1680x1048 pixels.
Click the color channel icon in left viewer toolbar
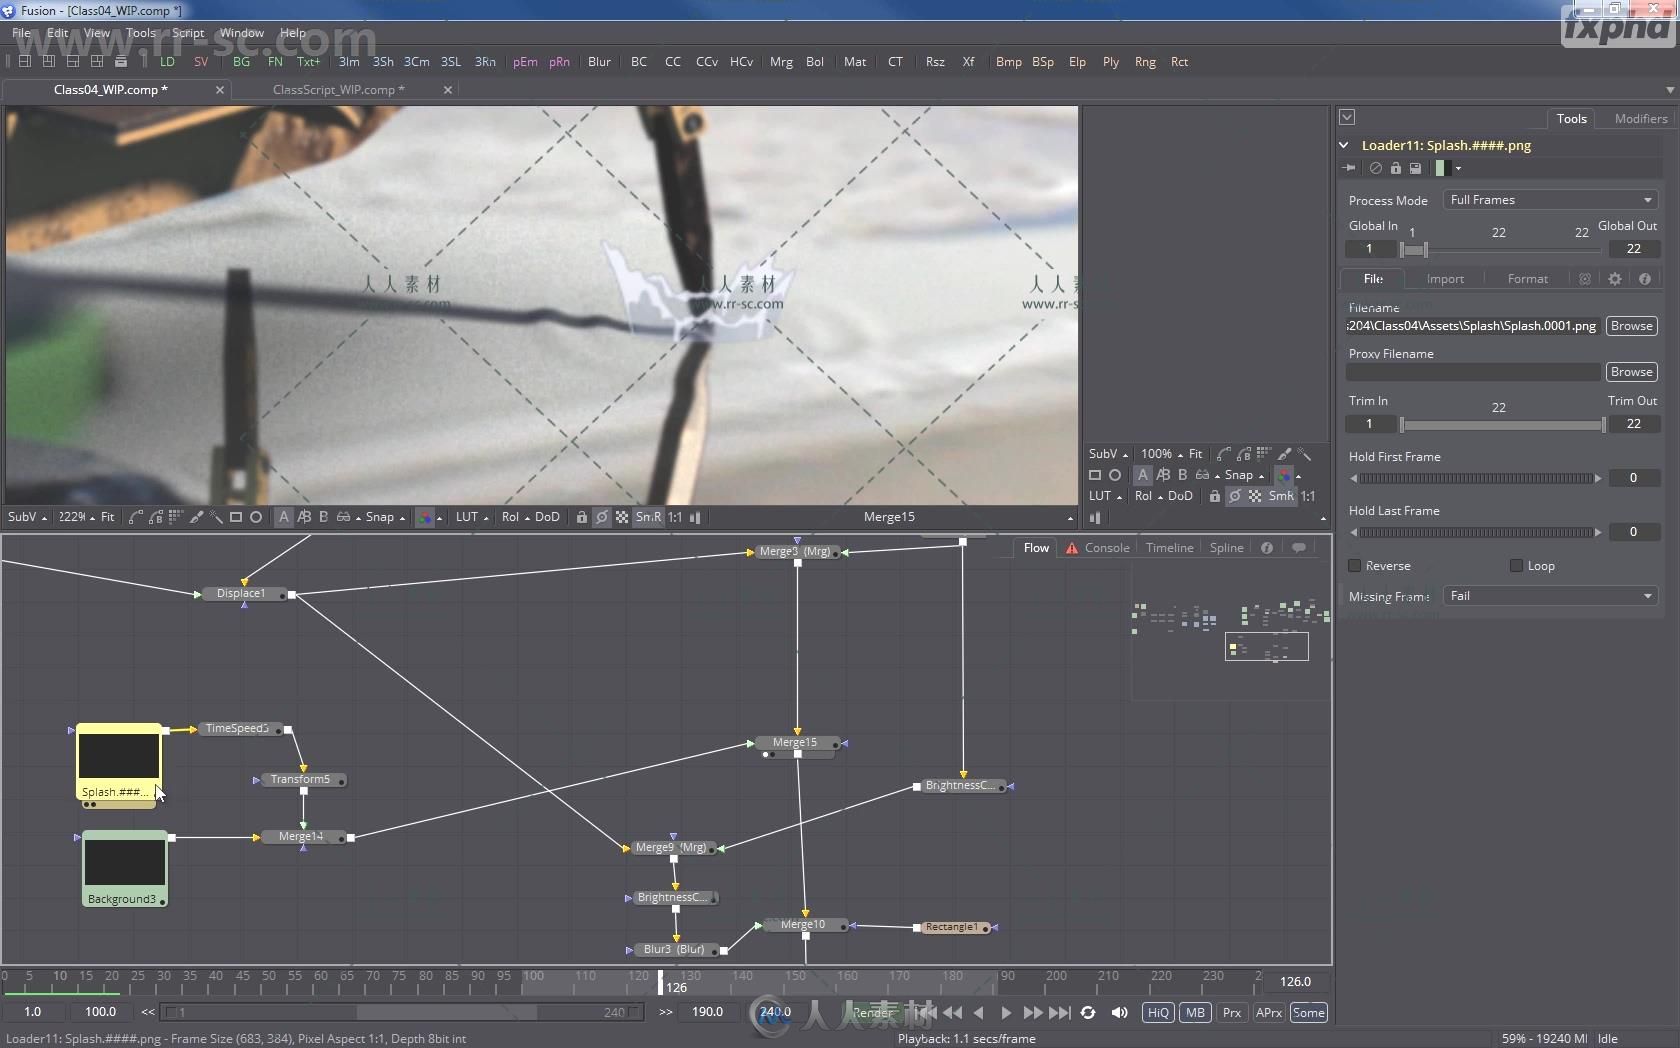[x=425, y=517]
